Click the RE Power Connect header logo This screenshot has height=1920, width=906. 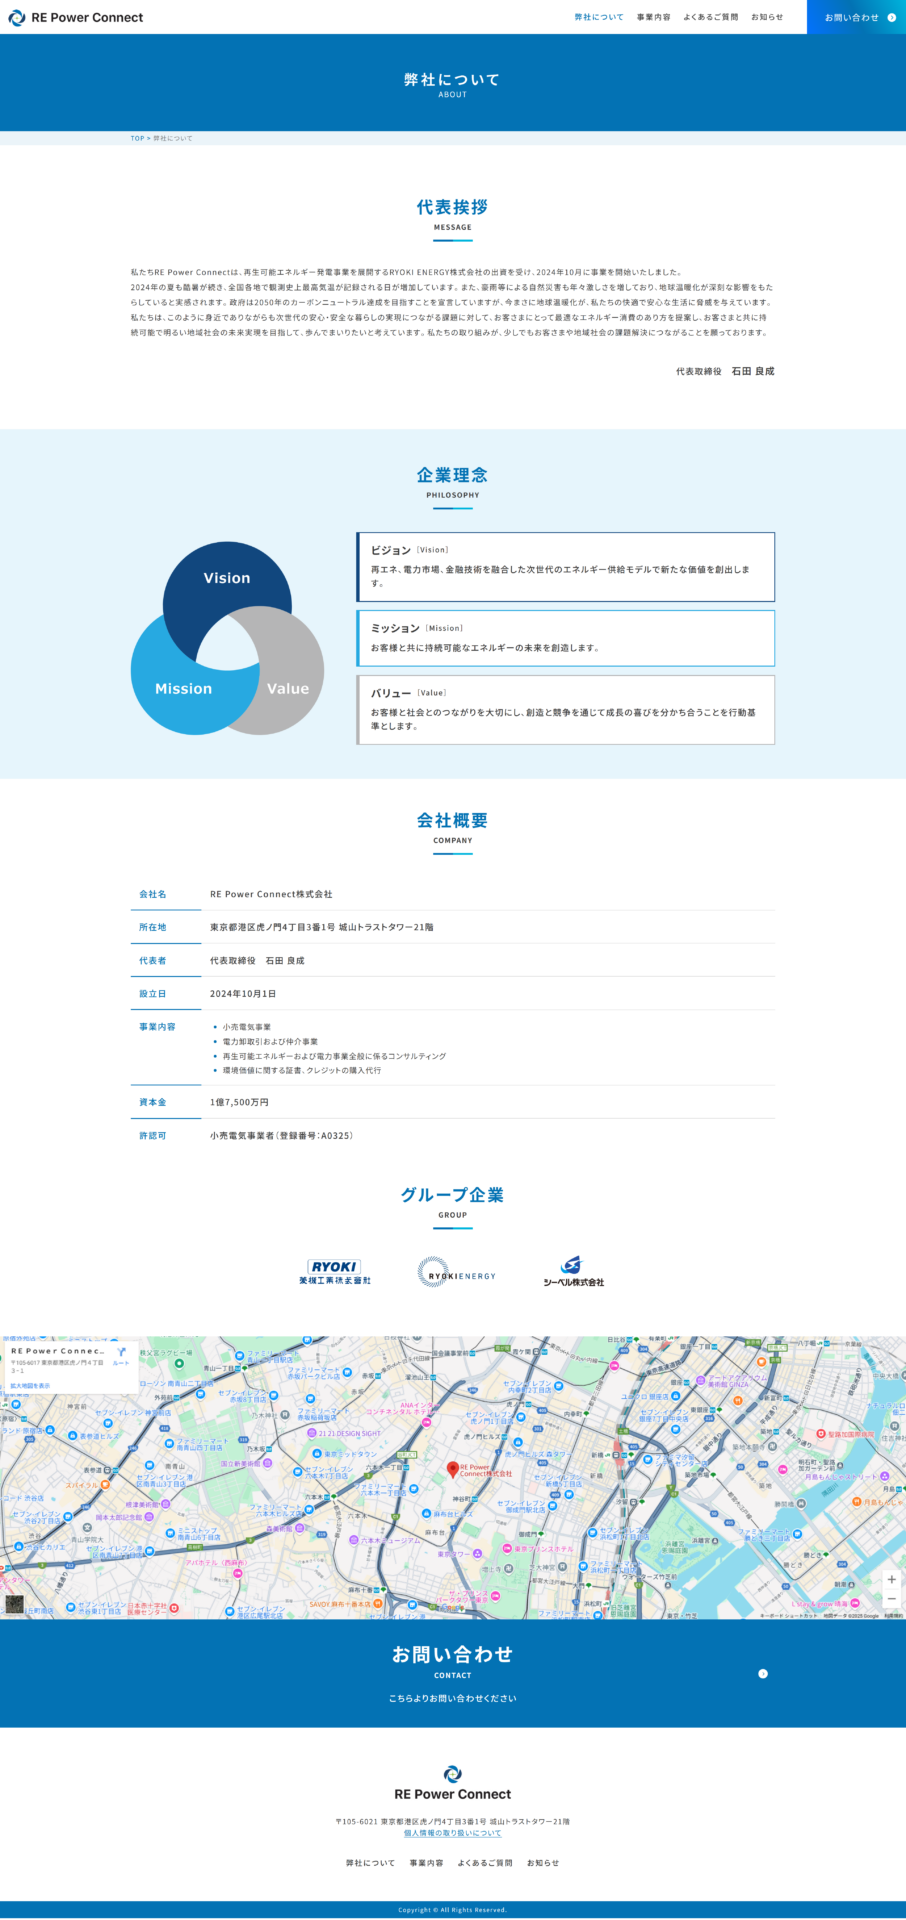pyautogui.click(x=75, y=17)
